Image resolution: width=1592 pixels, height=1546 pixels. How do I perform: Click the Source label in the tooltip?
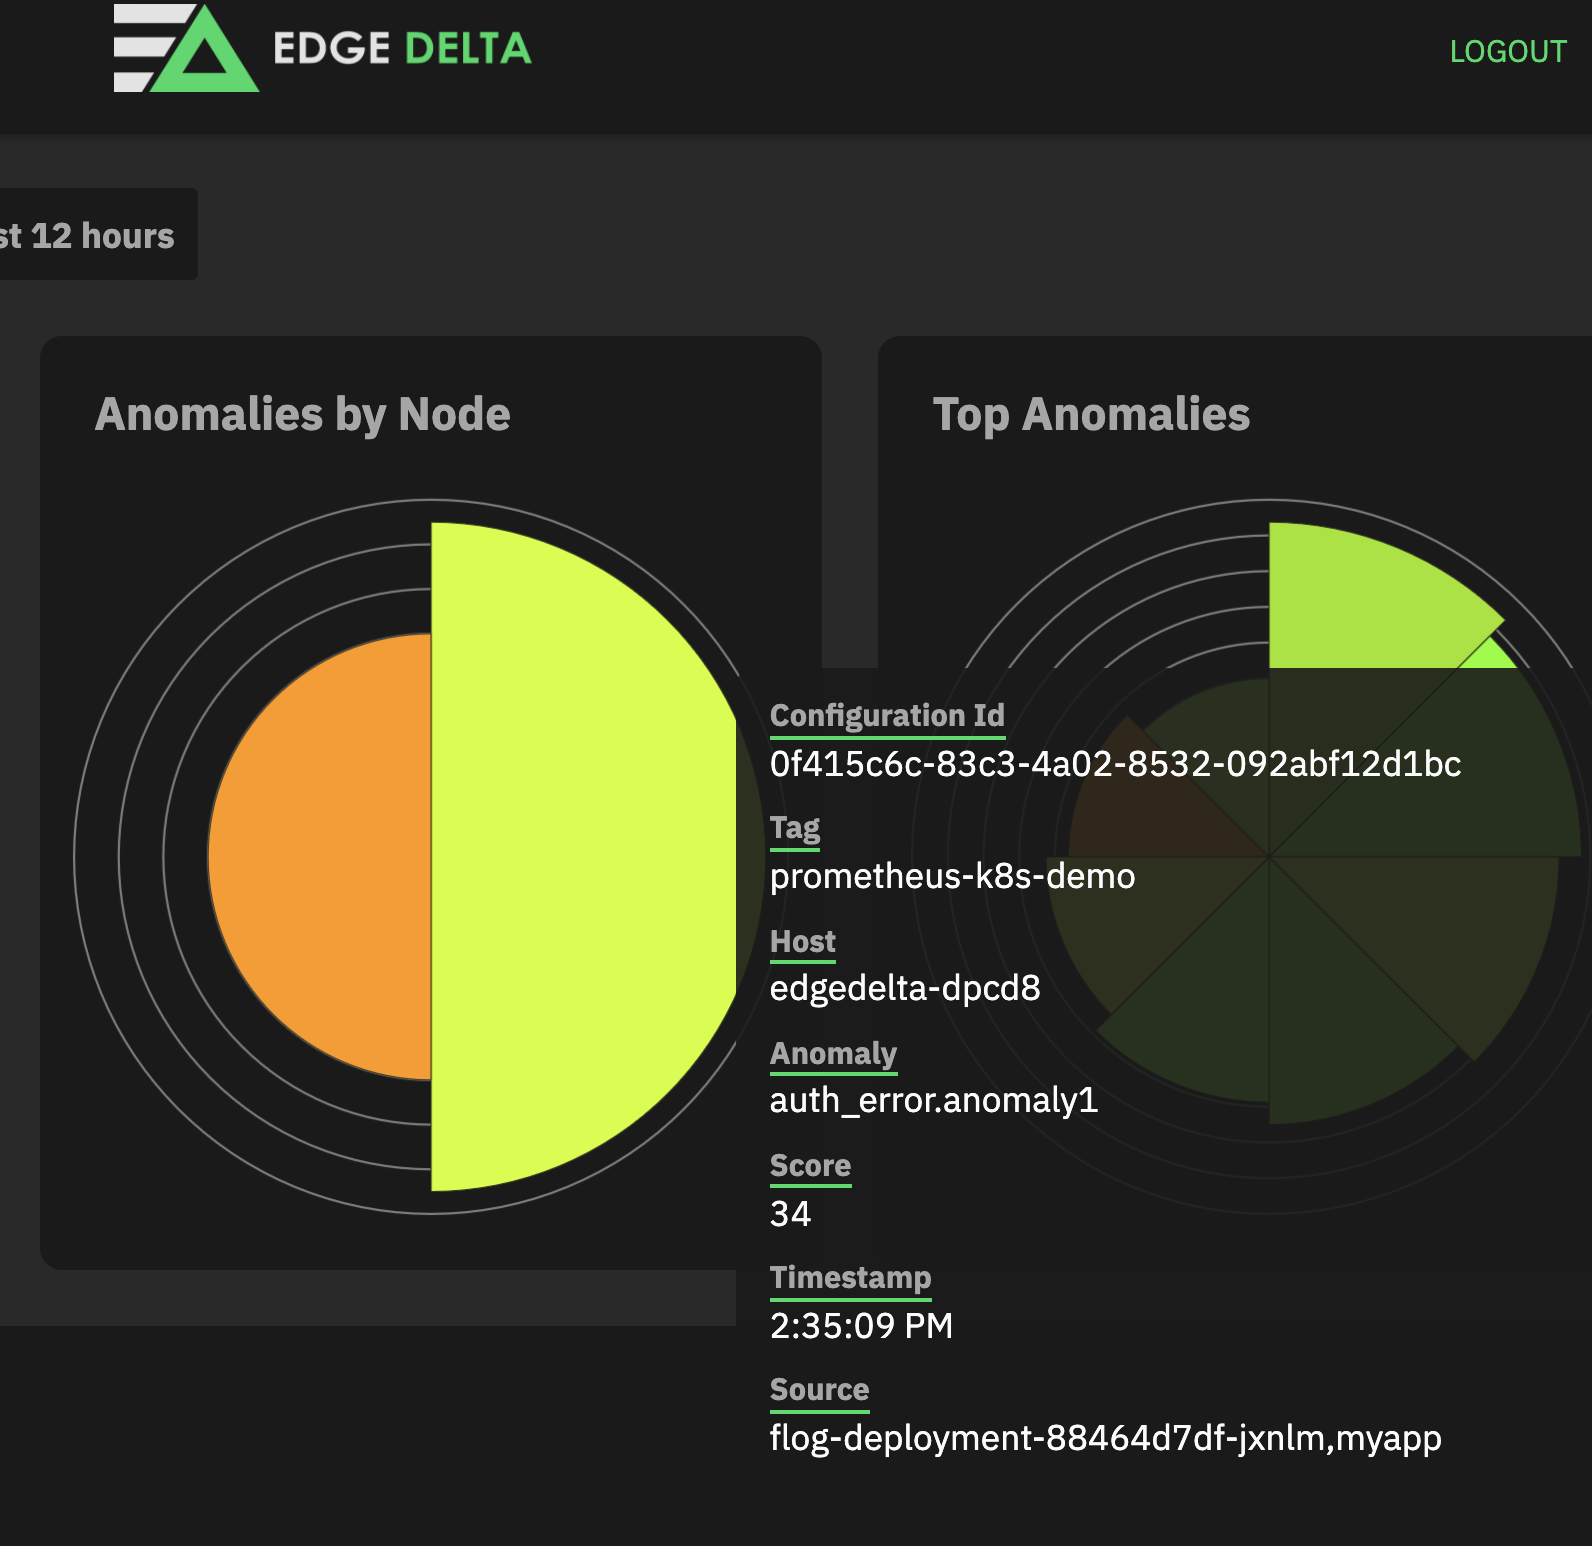(819, 1390)
